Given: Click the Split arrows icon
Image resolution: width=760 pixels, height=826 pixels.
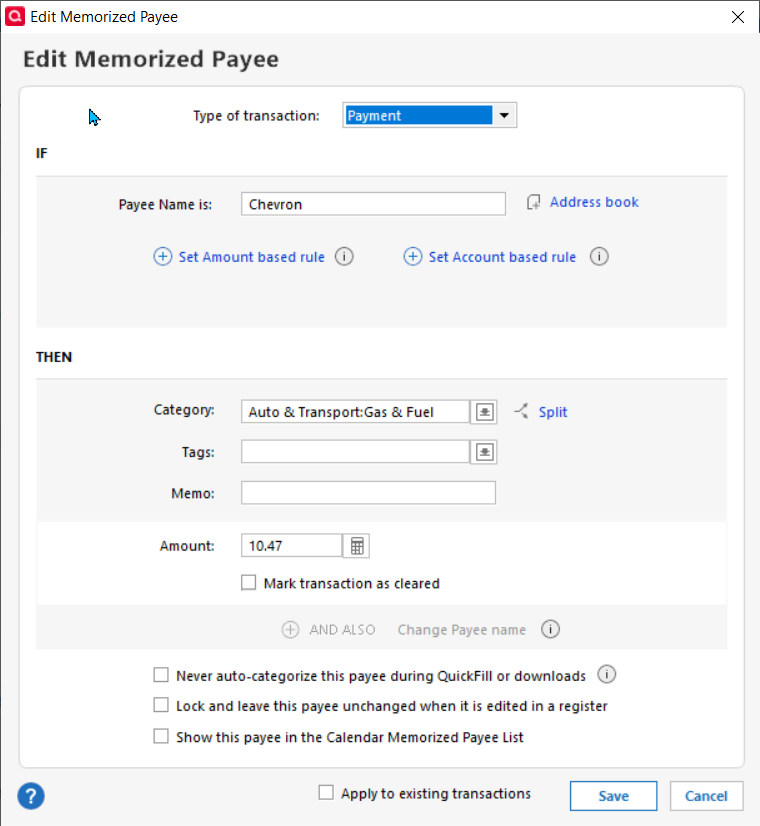Looking at the screenshot, I should (x=521, y=411).
